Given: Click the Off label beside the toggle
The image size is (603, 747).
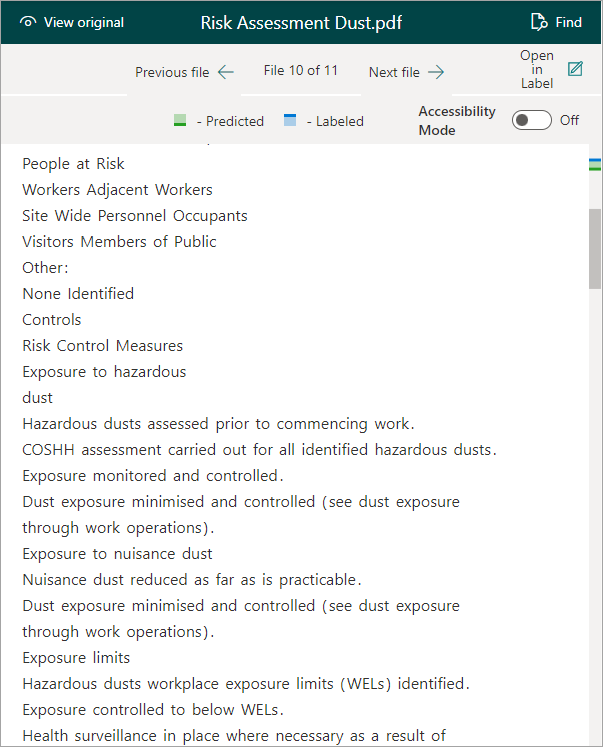Looking at the screenshot, I should pos(569,120).
